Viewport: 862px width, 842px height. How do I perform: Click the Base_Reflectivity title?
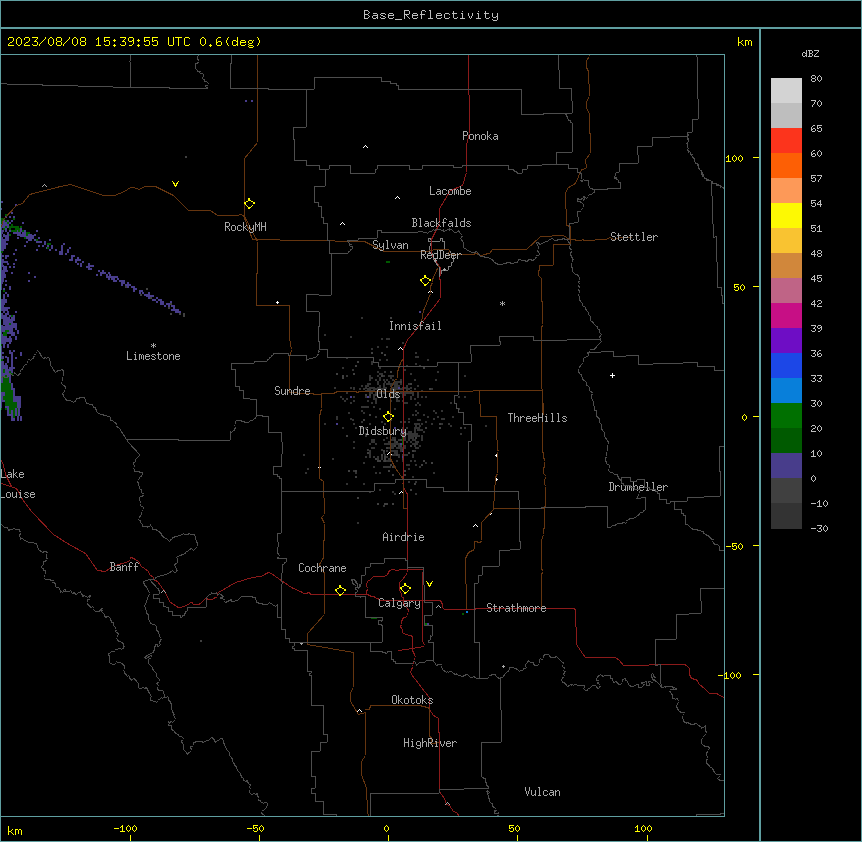click(431, 15)
